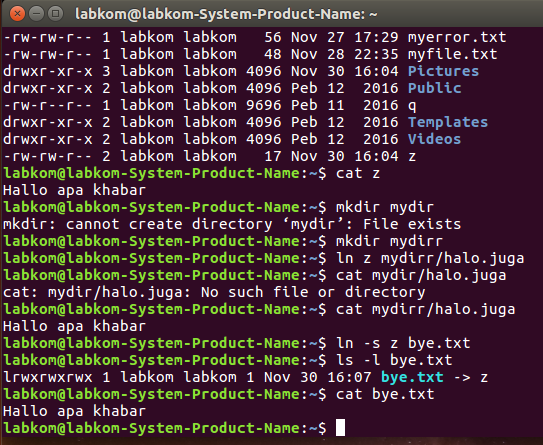Minimize the terminal window
The height and width of the screenshot is (445, 543).
[x=36, y=14]
